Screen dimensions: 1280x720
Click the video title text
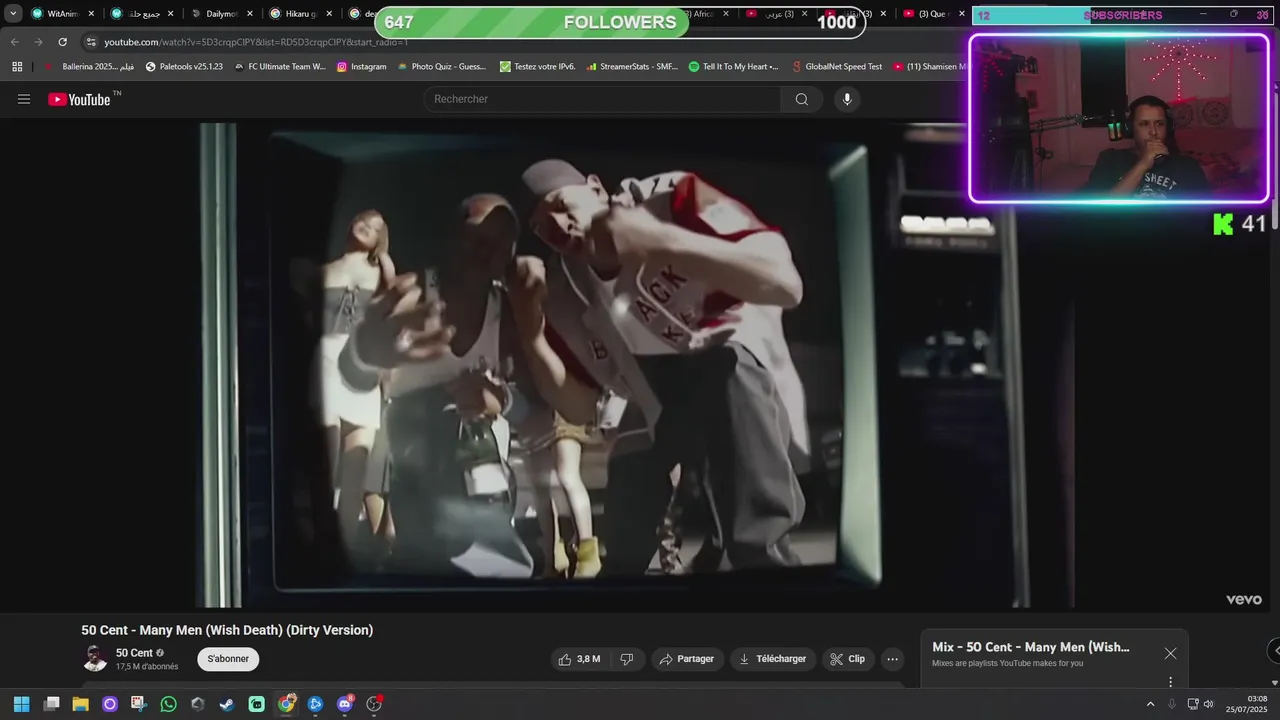point(227,630)
